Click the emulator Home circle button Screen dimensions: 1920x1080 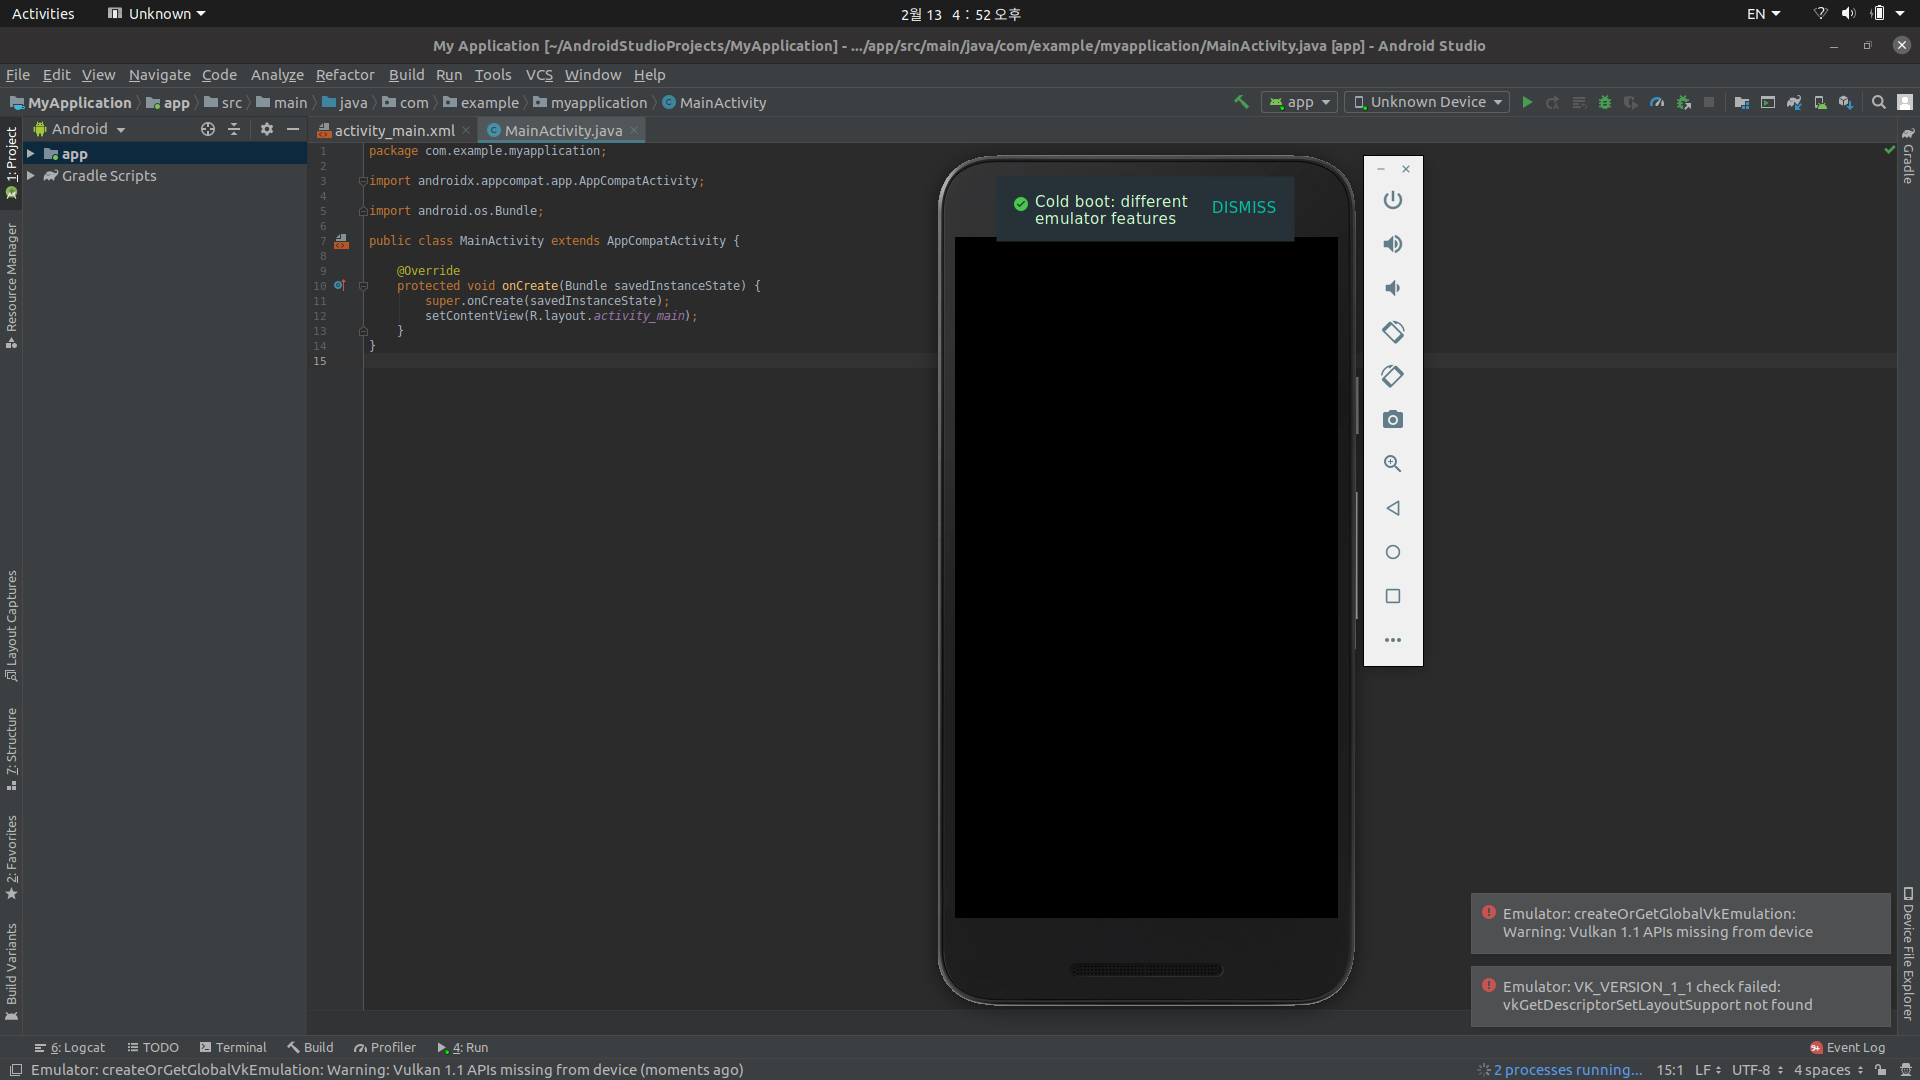tap(1393, 552)
